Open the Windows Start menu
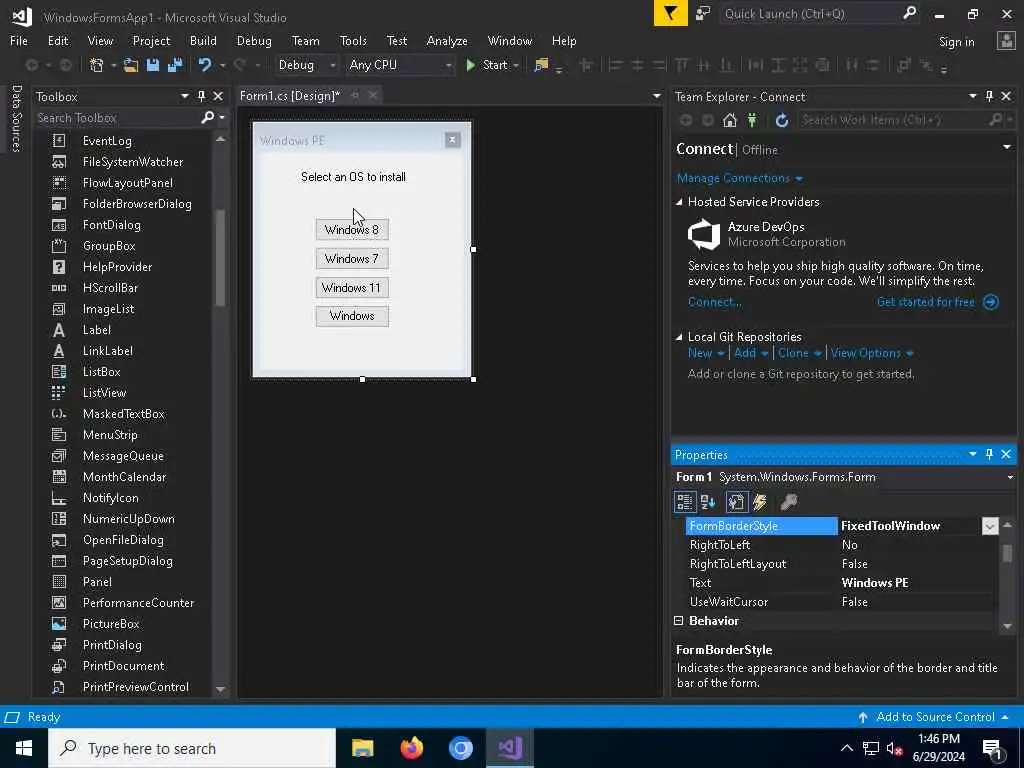The height and width of the screenshot is (768, 1024). 24,748
